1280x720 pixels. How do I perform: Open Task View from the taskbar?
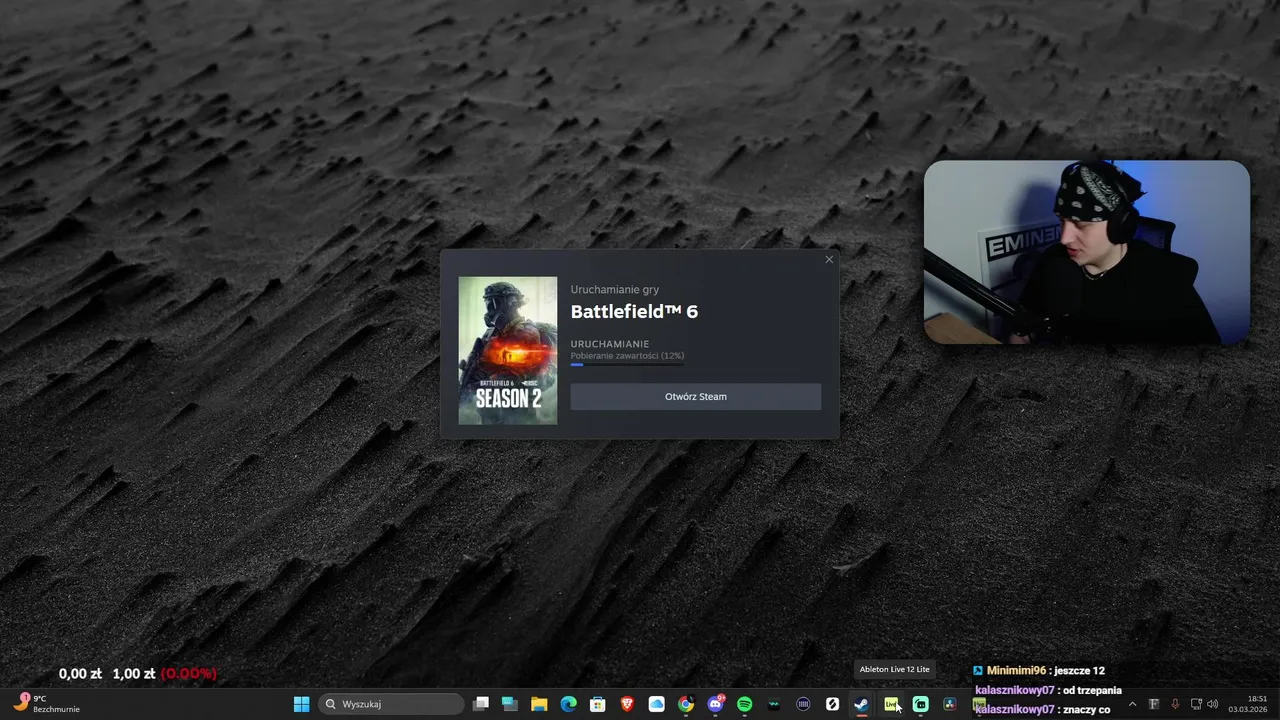[481, 704]
